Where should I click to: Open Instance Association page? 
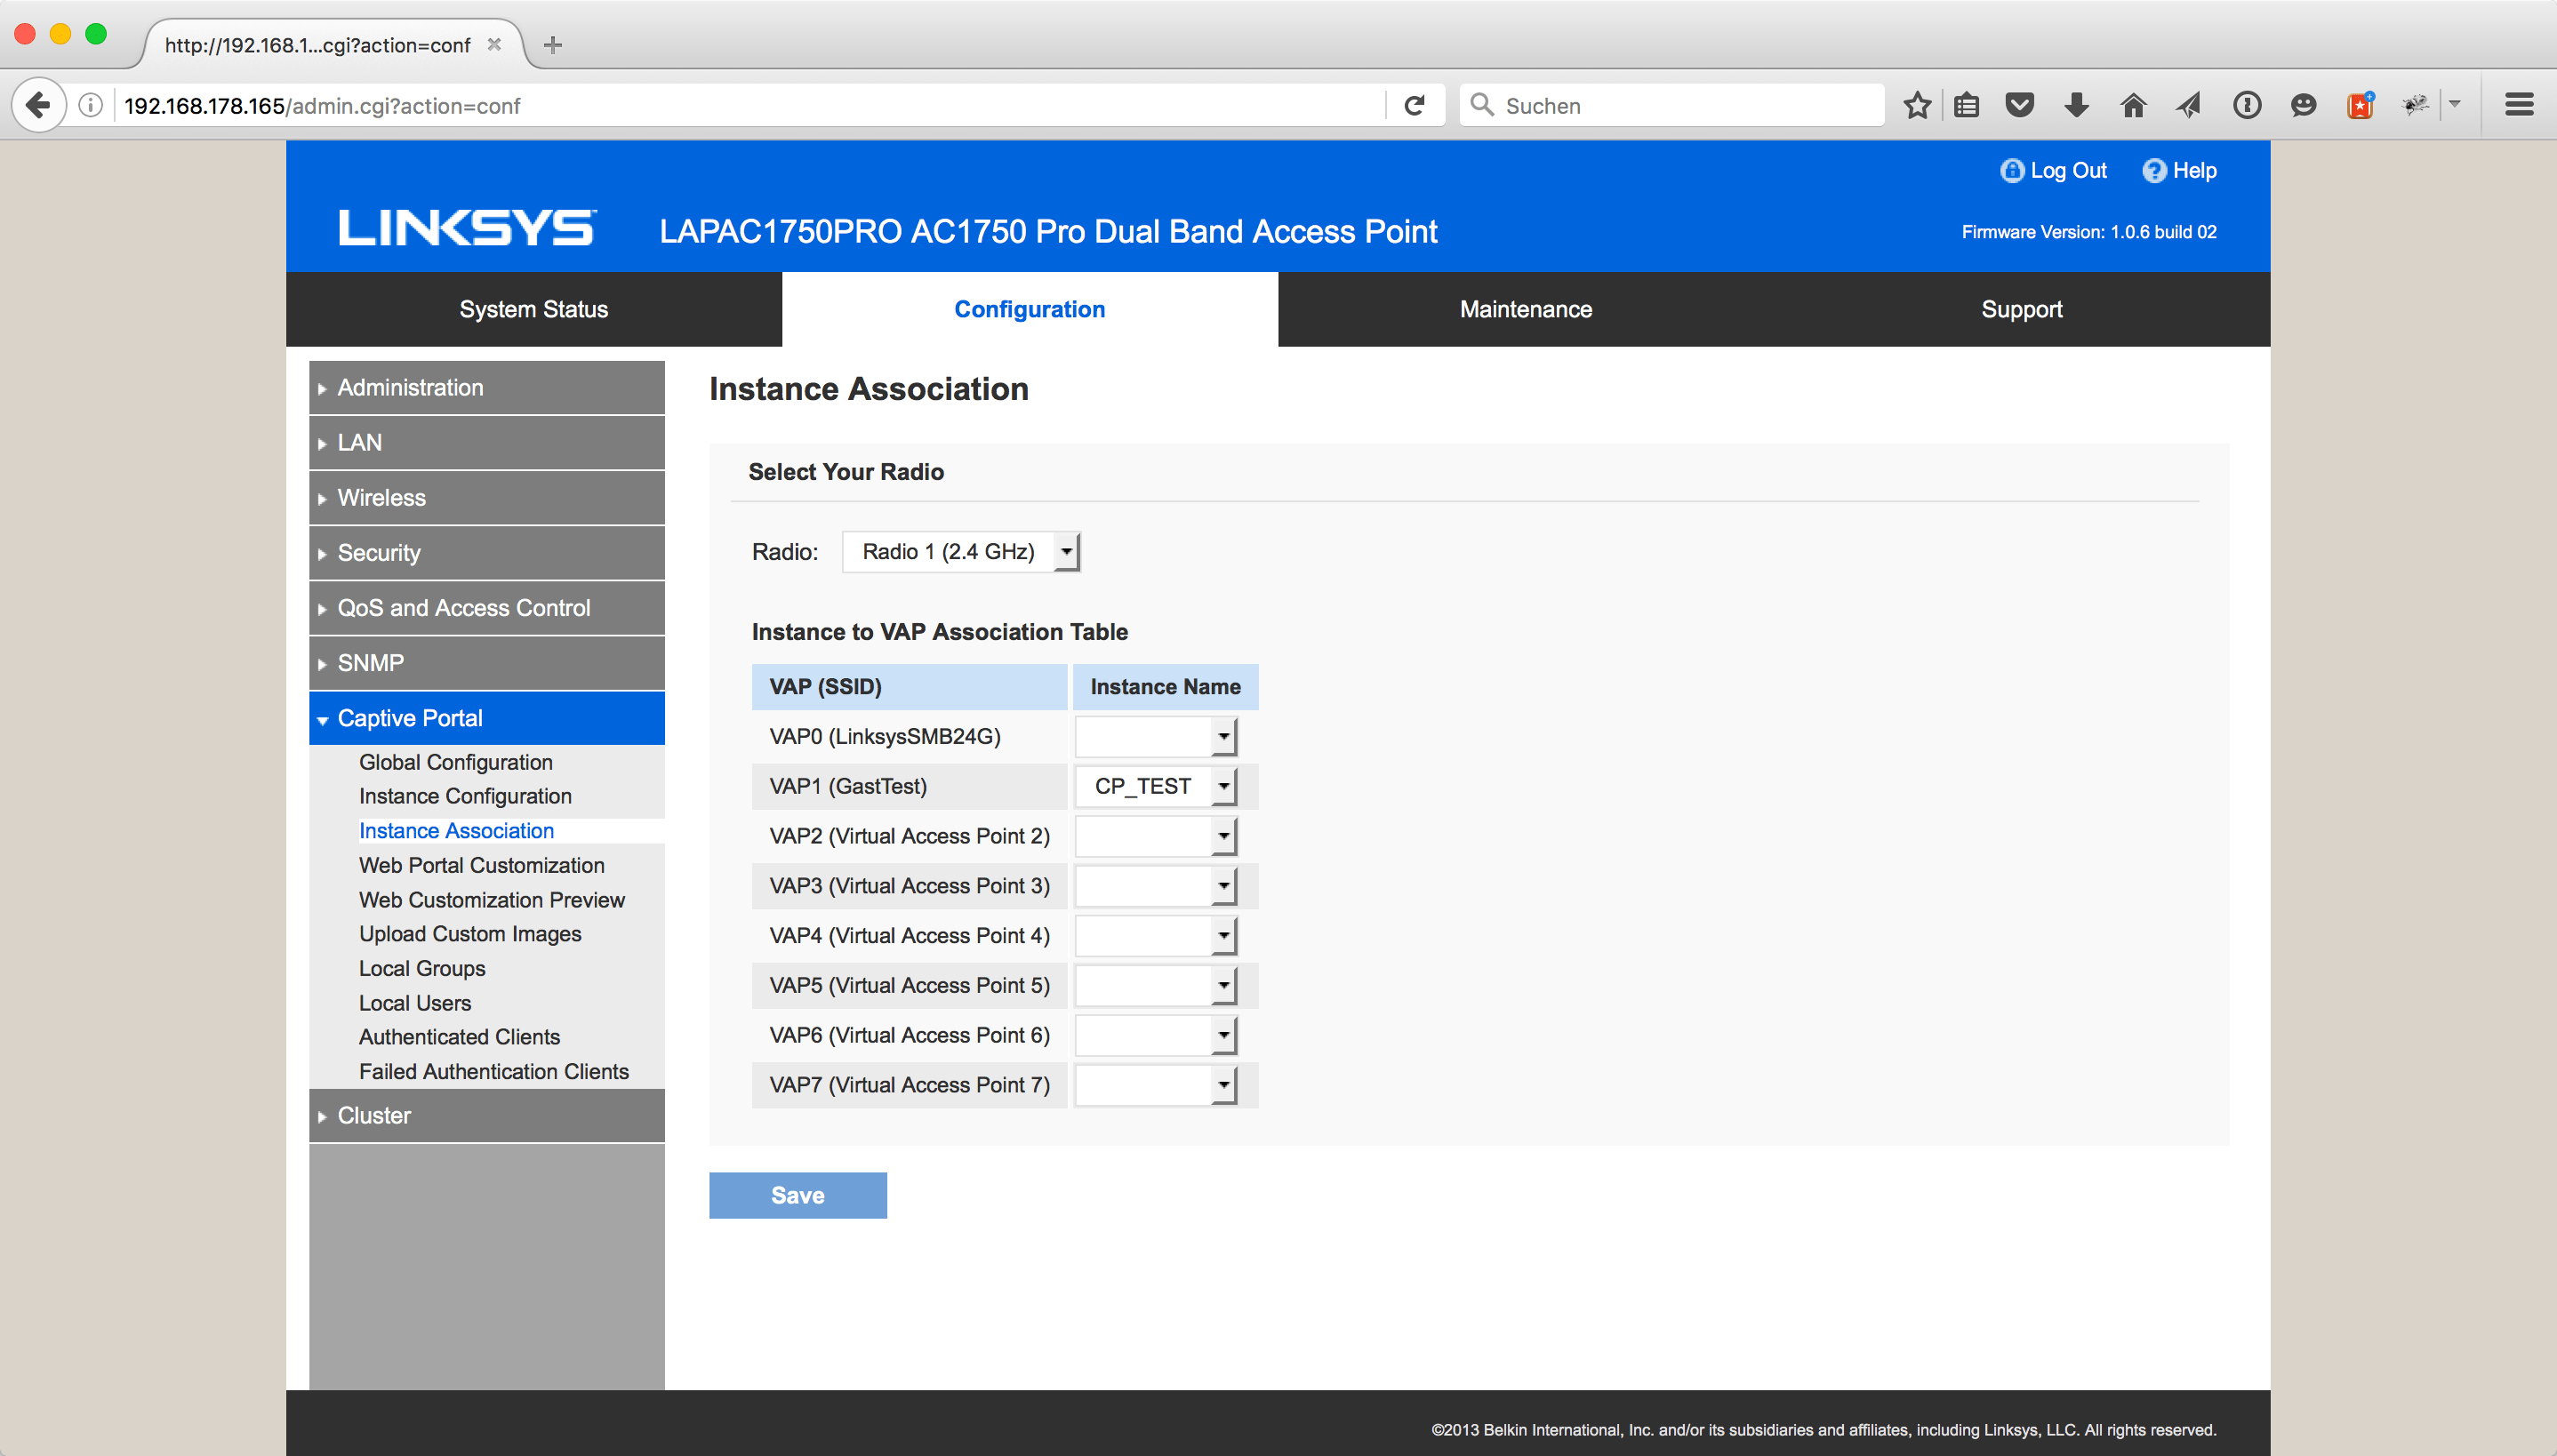[x=456, y=830]
